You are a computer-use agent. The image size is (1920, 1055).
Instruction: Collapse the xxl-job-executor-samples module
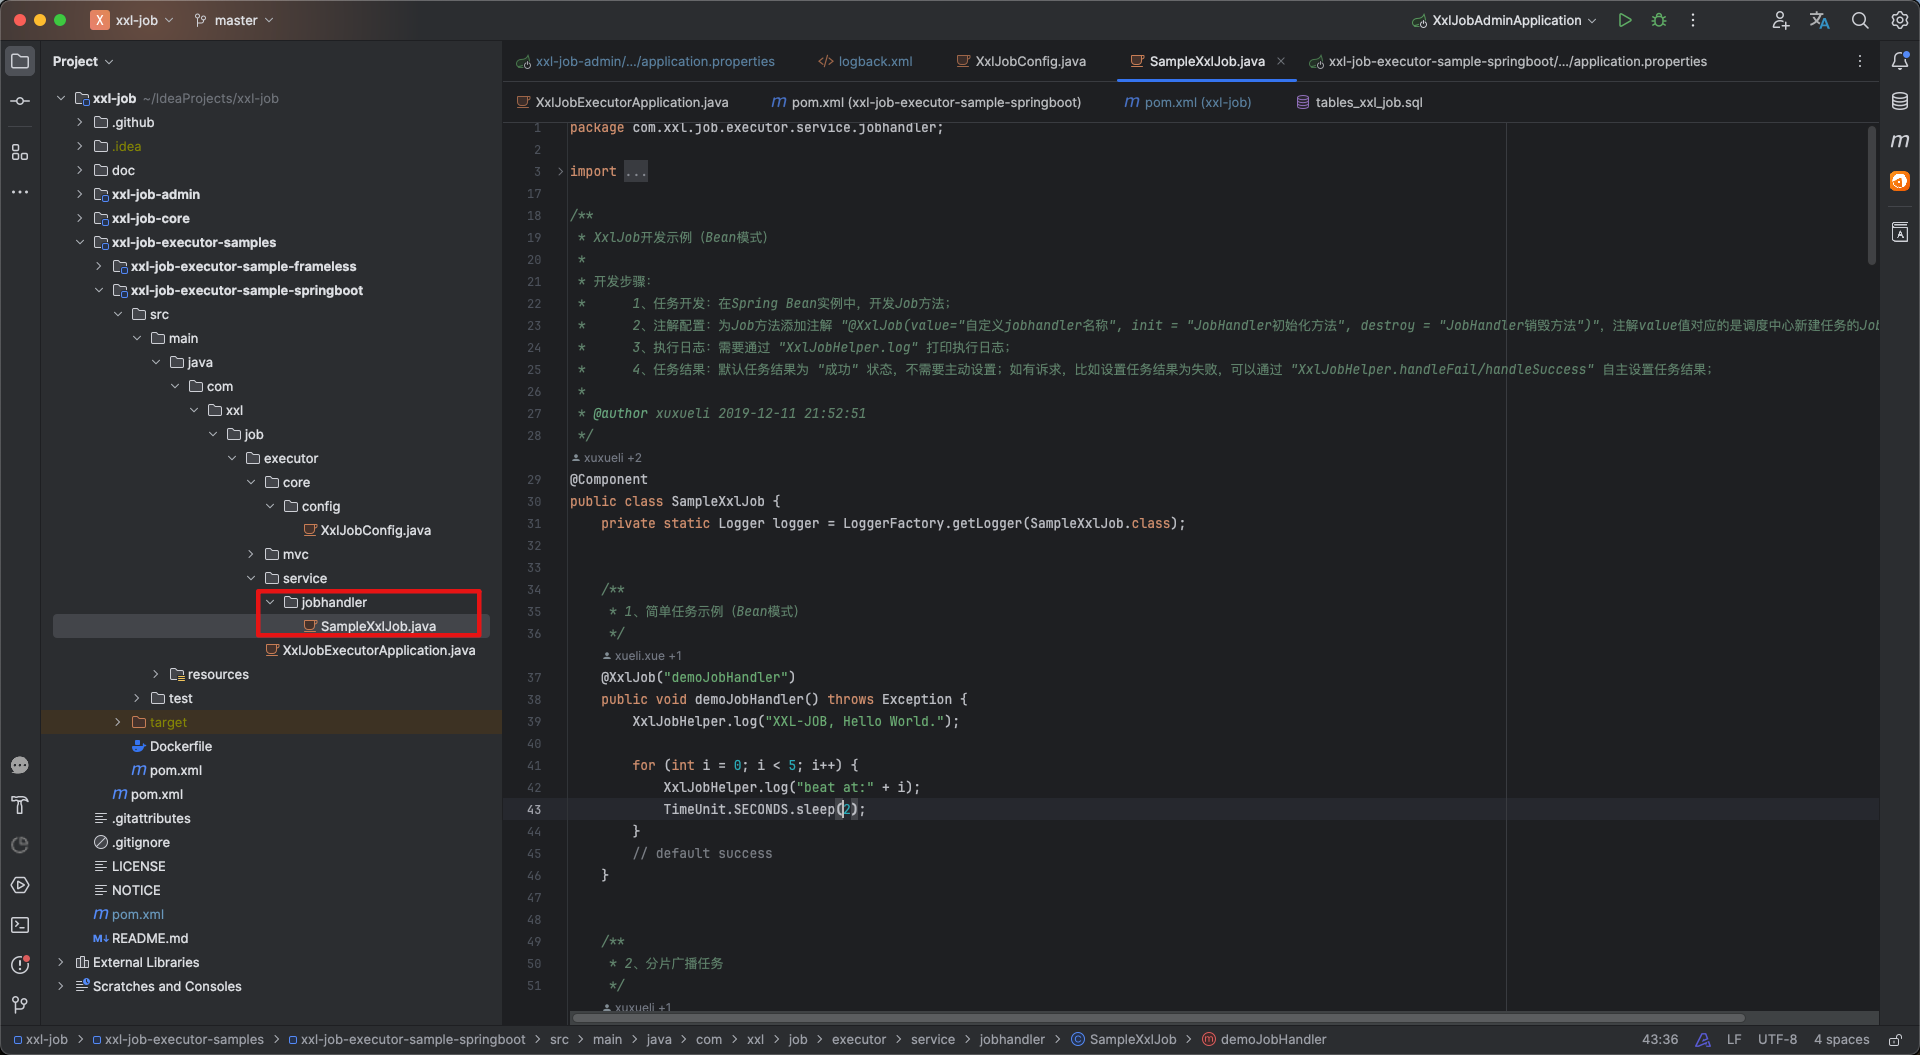pos(80,242)
